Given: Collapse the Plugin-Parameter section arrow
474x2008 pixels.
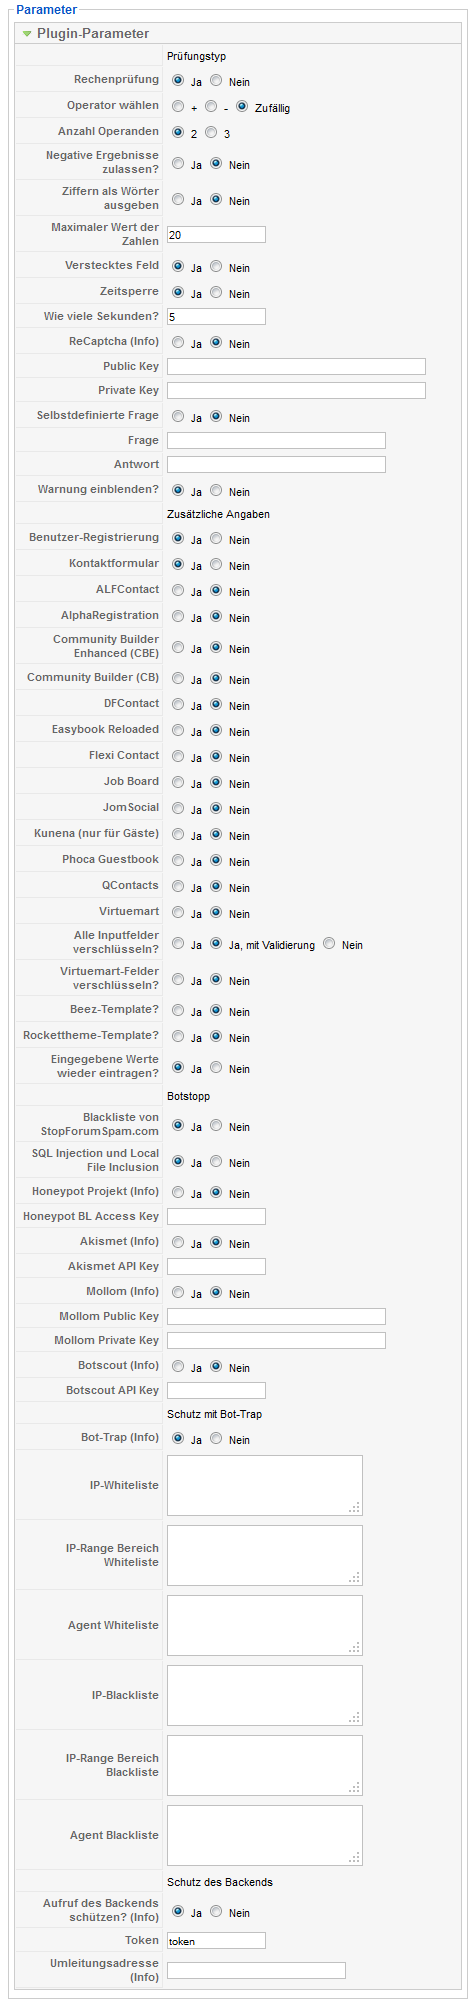Looking at the screenshot, I should (x=27, y=34).
